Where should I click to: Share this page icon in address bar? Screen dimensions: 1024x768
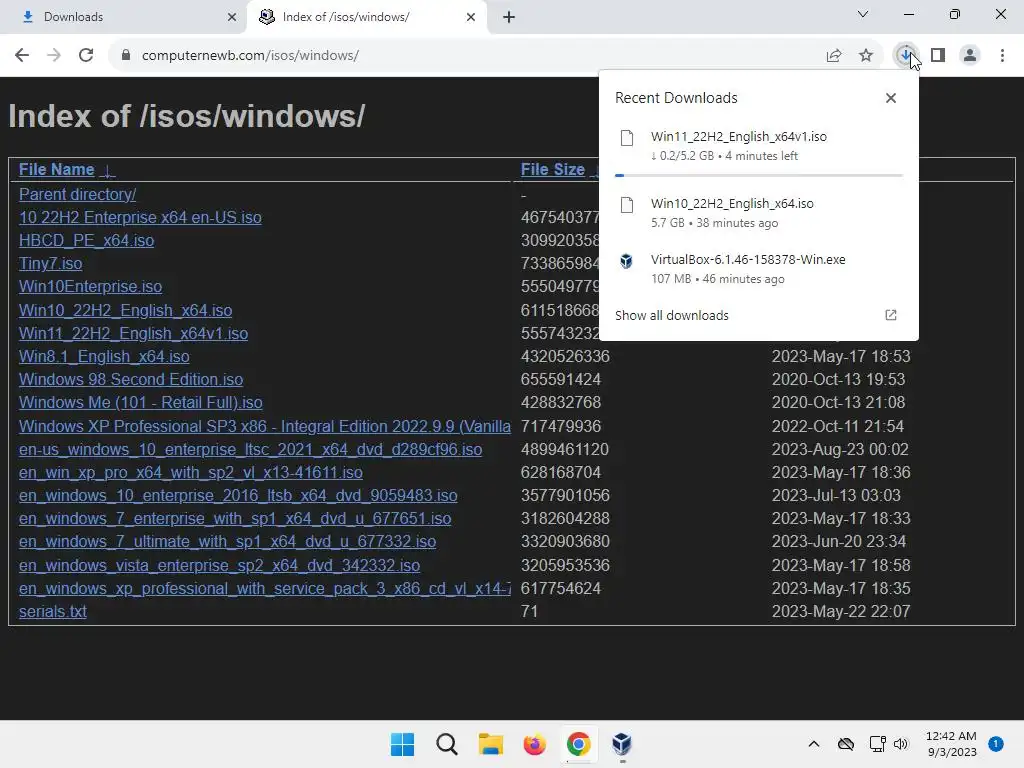[x=834, y=56]
